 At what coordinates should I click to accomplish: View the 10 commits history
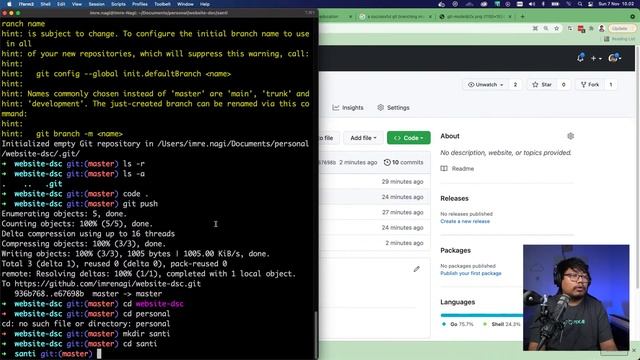click(x=404, y=162)
